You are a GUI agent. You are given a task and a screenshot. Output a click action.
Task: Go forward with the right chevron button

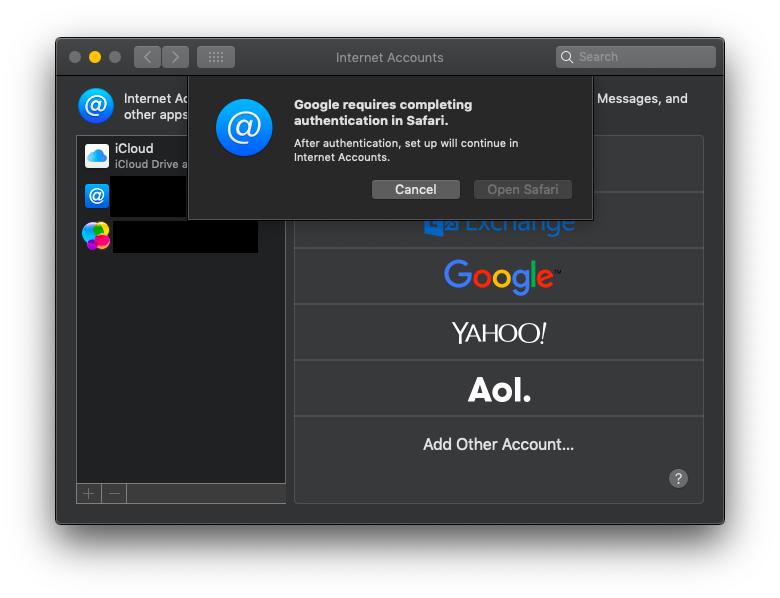point(175,57)
